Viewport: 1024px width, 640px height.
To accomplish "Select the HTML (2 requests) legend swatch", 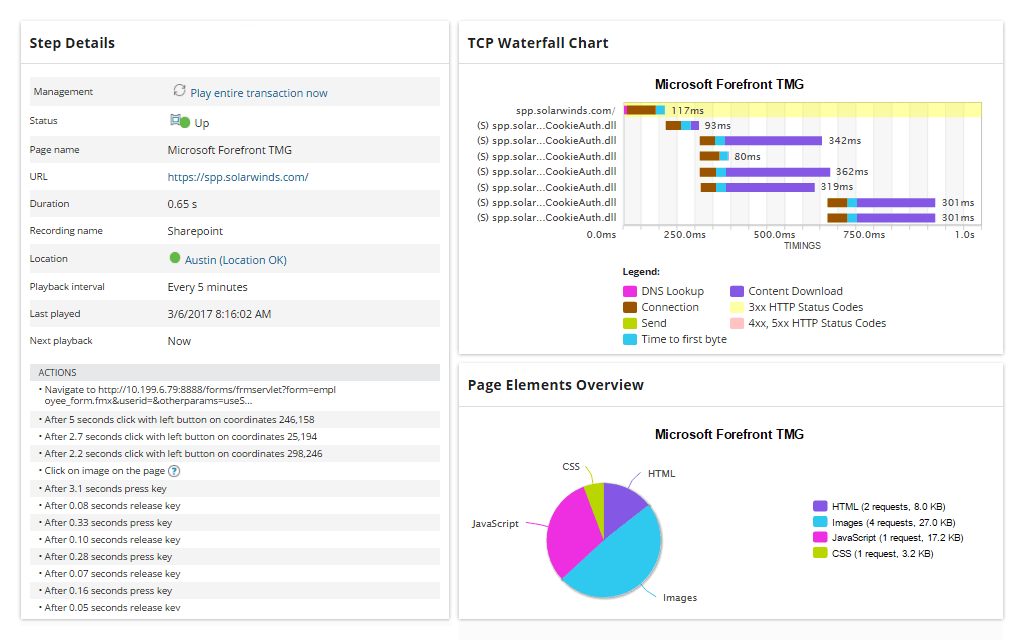I will pos(820,507).
